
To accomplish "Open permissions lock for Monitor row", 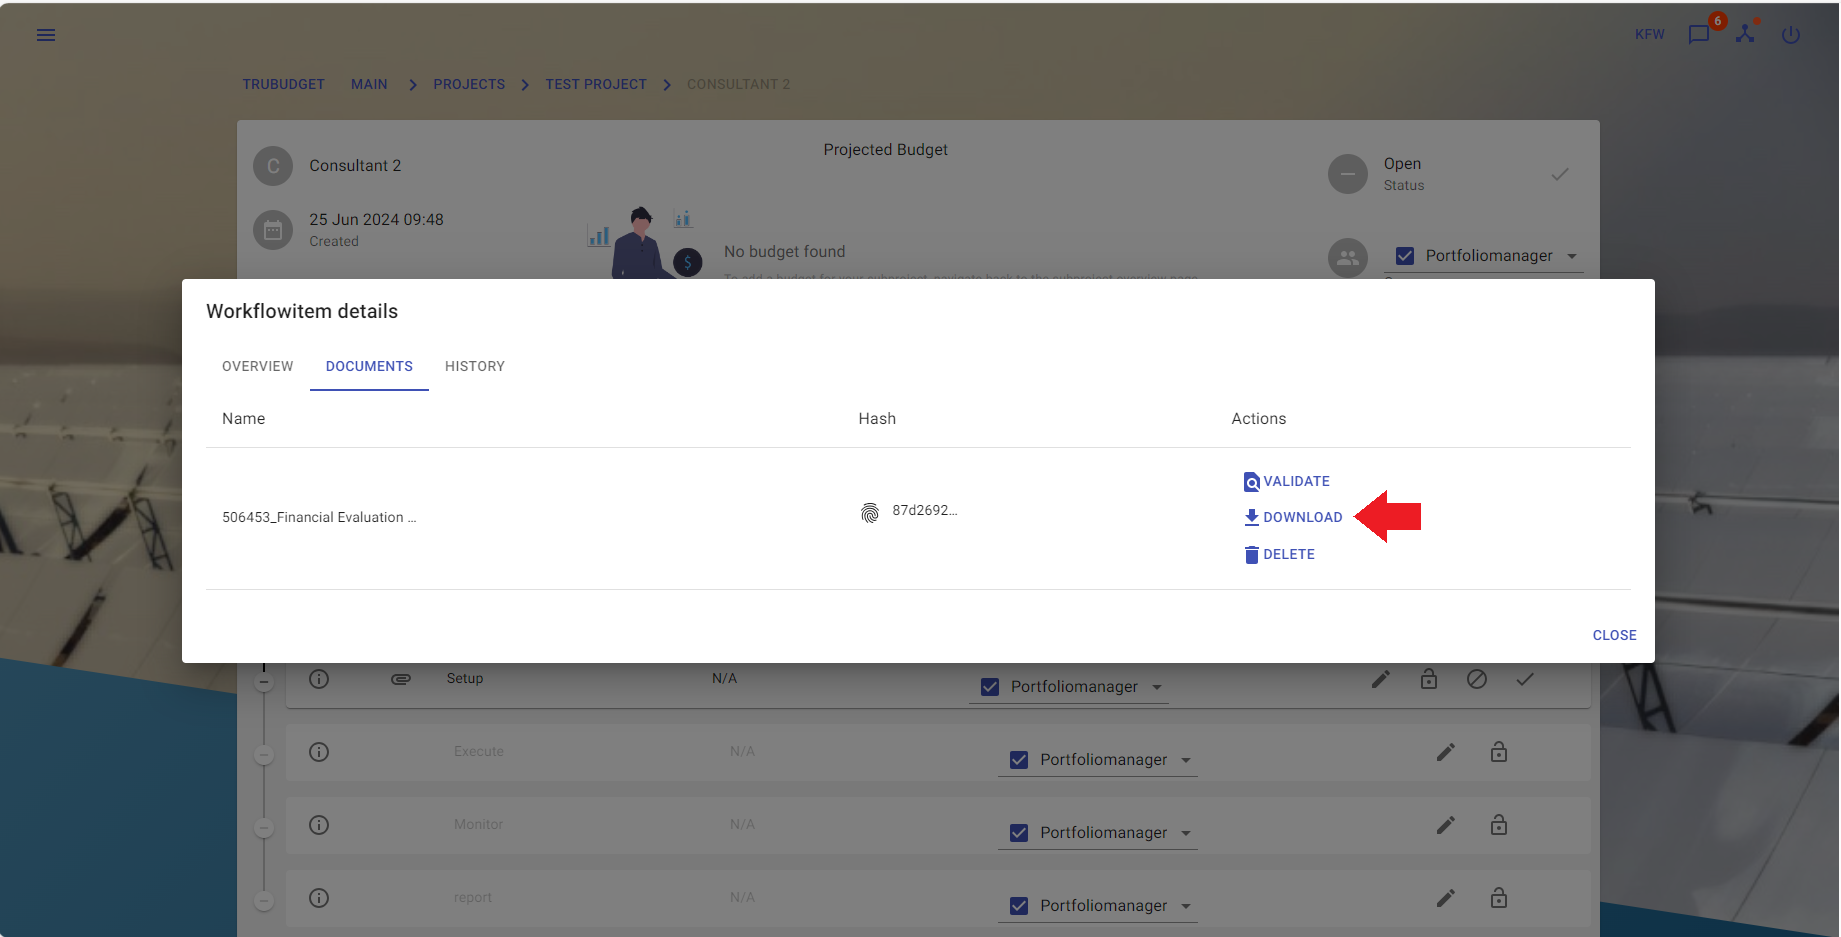I will coord(1499,825).
